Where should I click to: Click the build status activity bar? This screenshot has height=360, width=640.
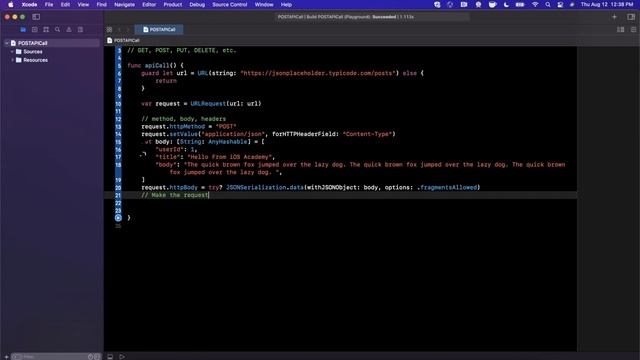371,17
